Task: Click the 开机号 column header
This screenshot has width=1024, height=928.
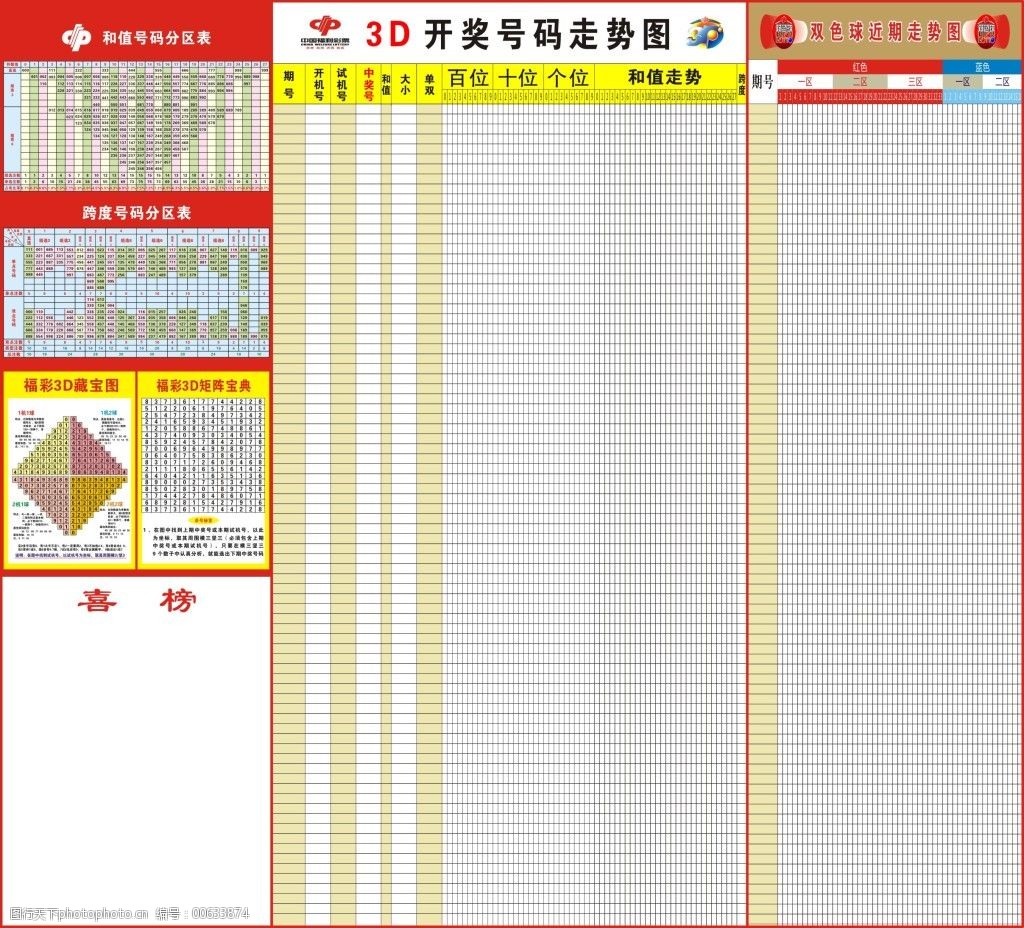Action: [x=319, y=82]
